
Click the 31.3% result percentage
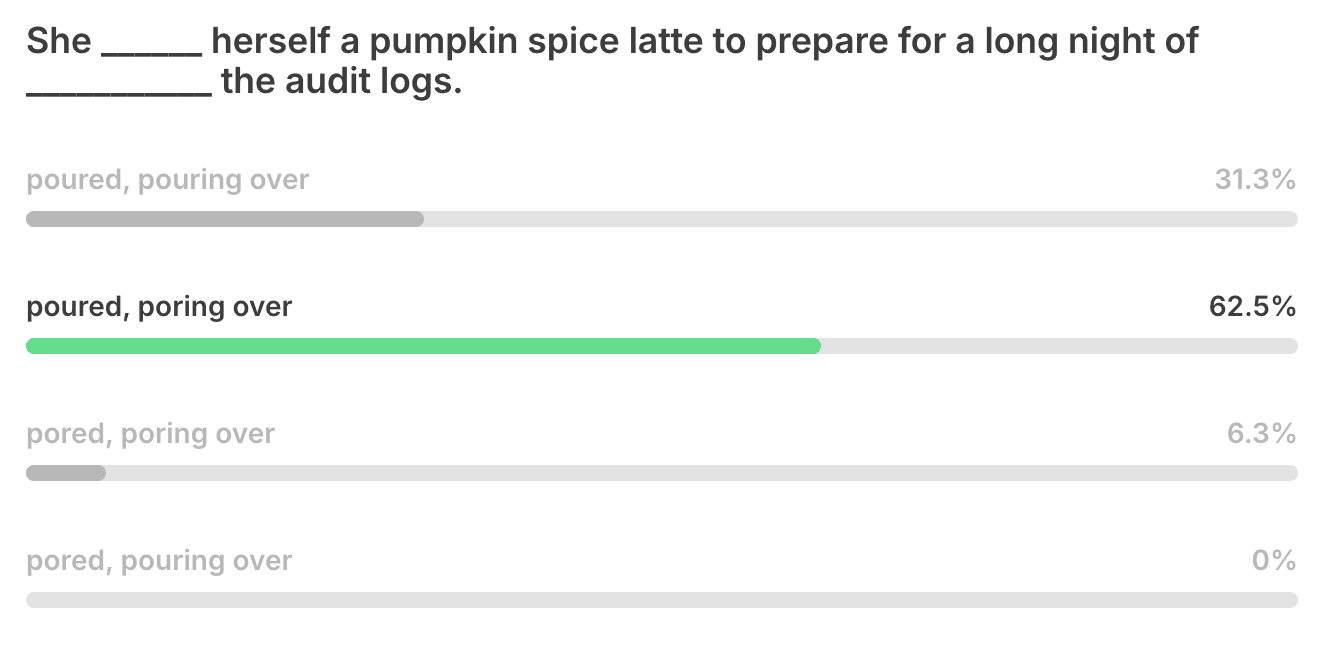point(1255,180)
